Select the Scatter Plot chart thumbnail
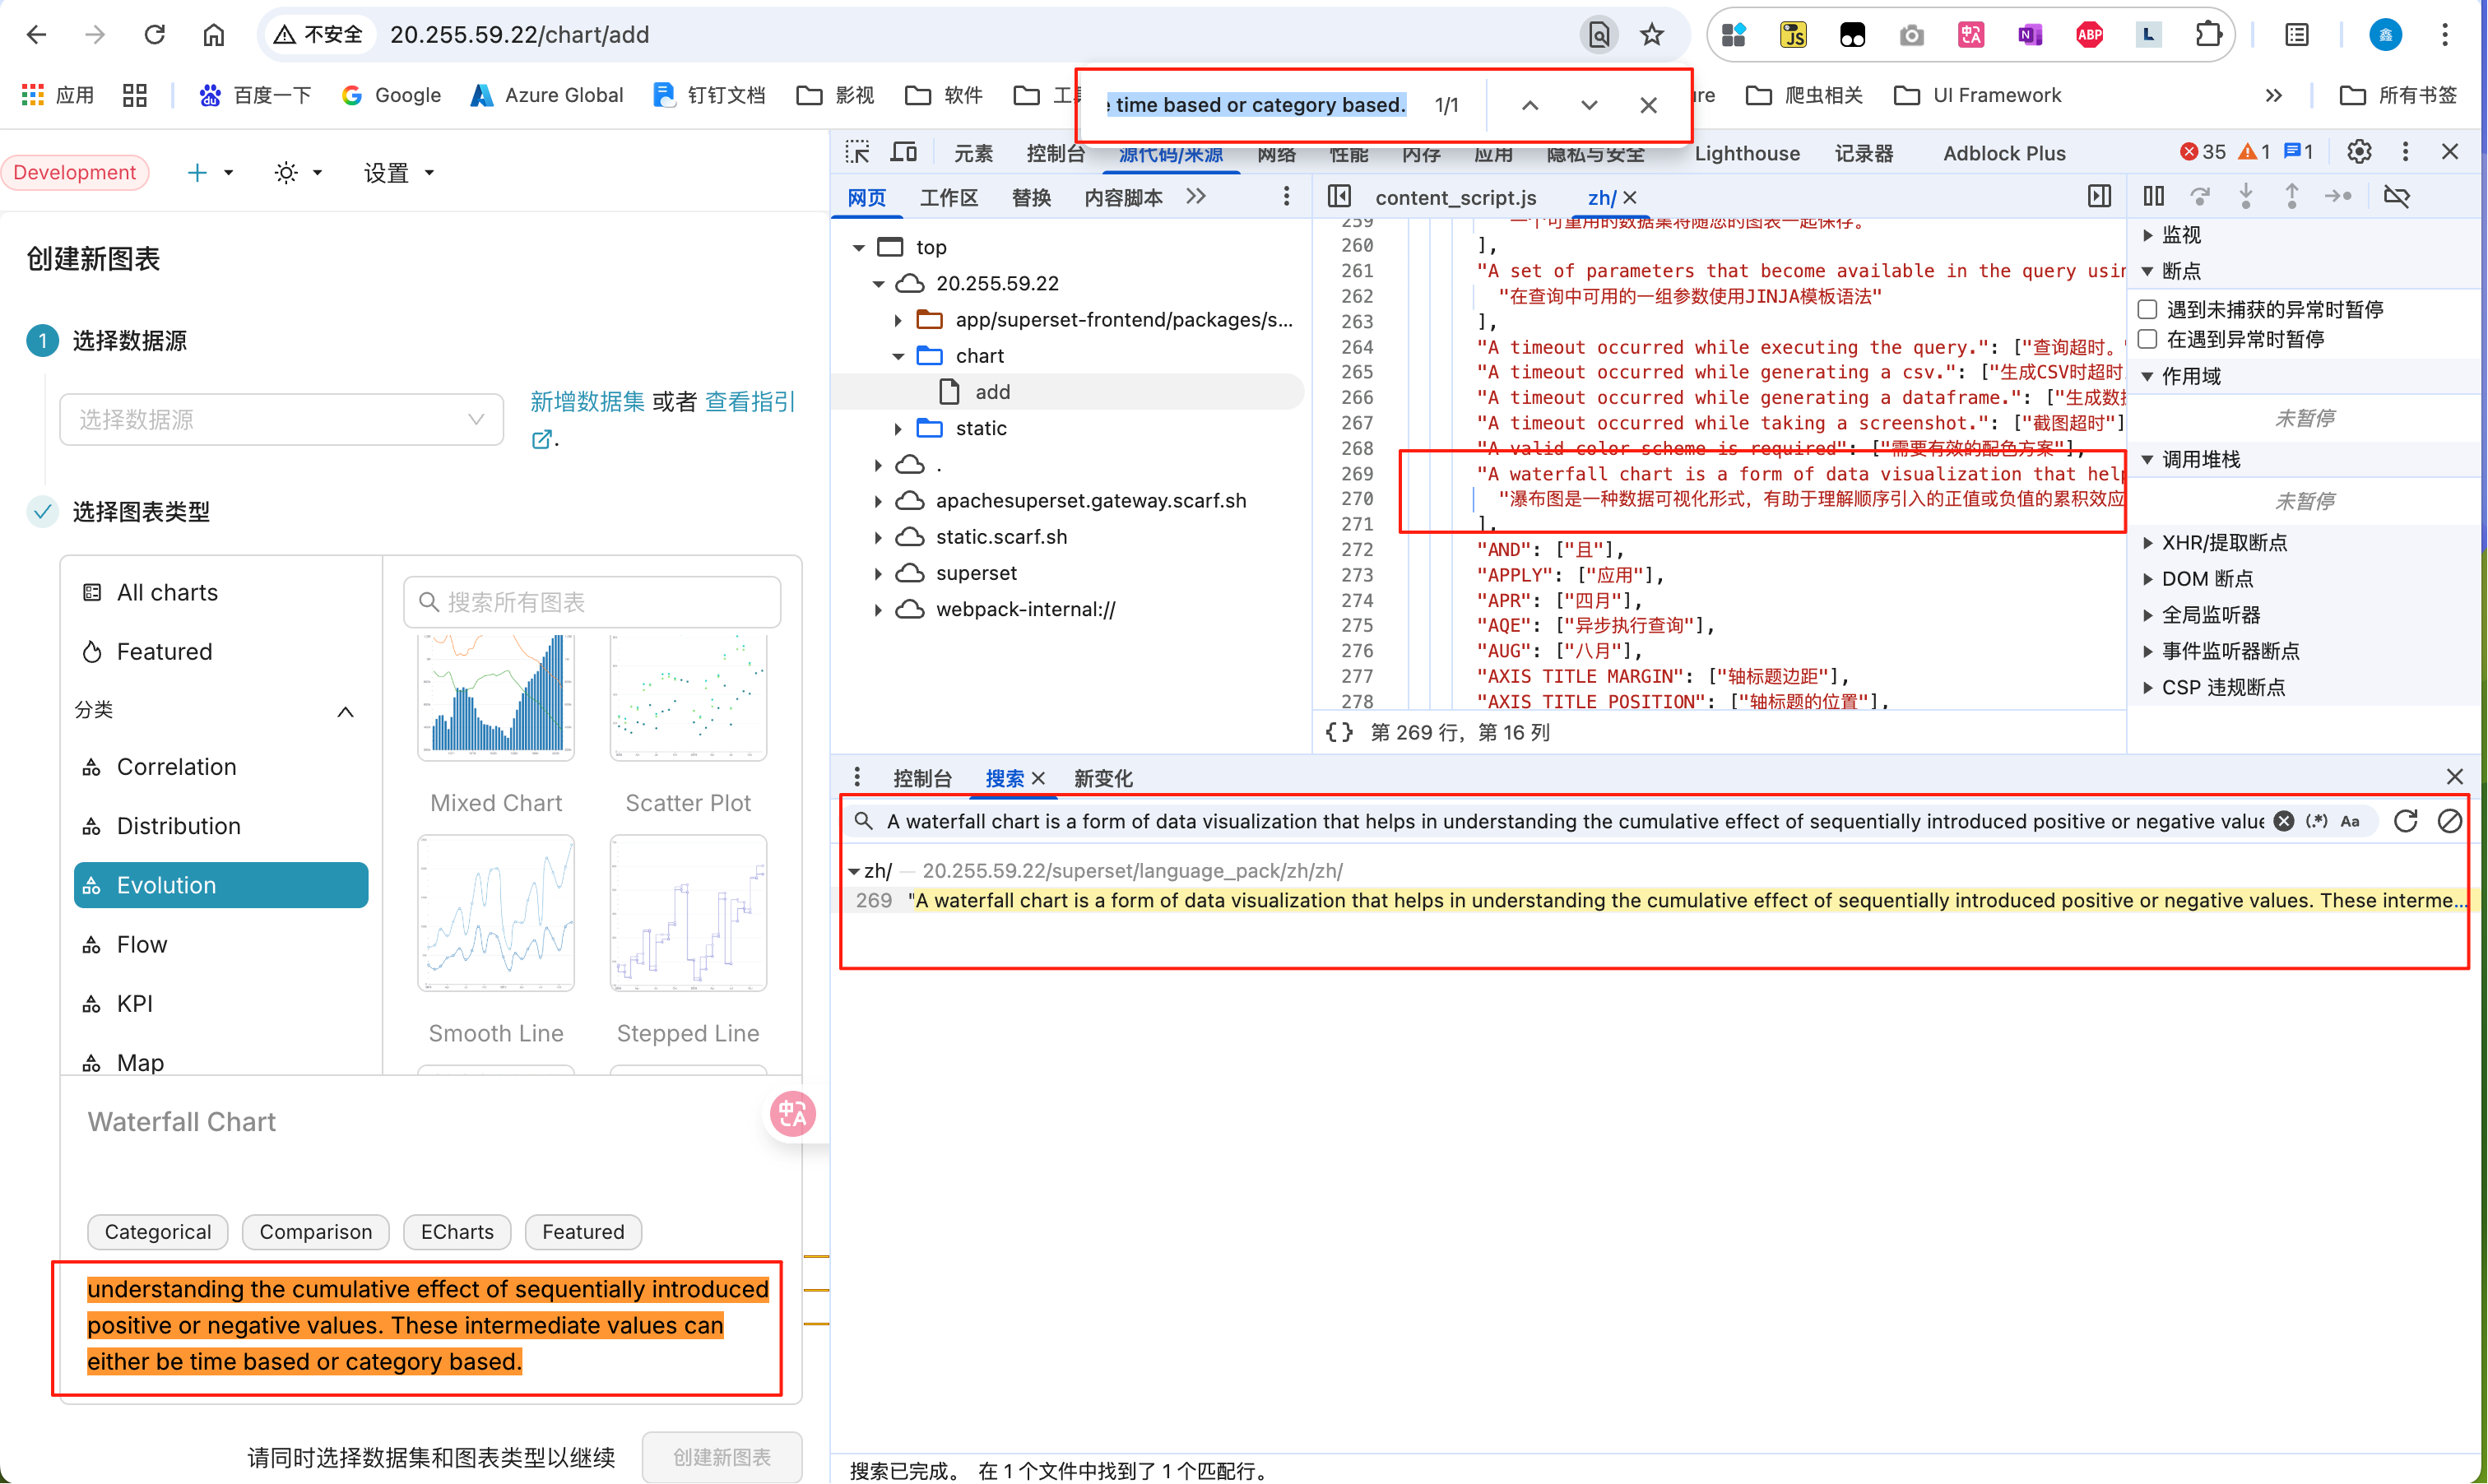 [688, 697]
